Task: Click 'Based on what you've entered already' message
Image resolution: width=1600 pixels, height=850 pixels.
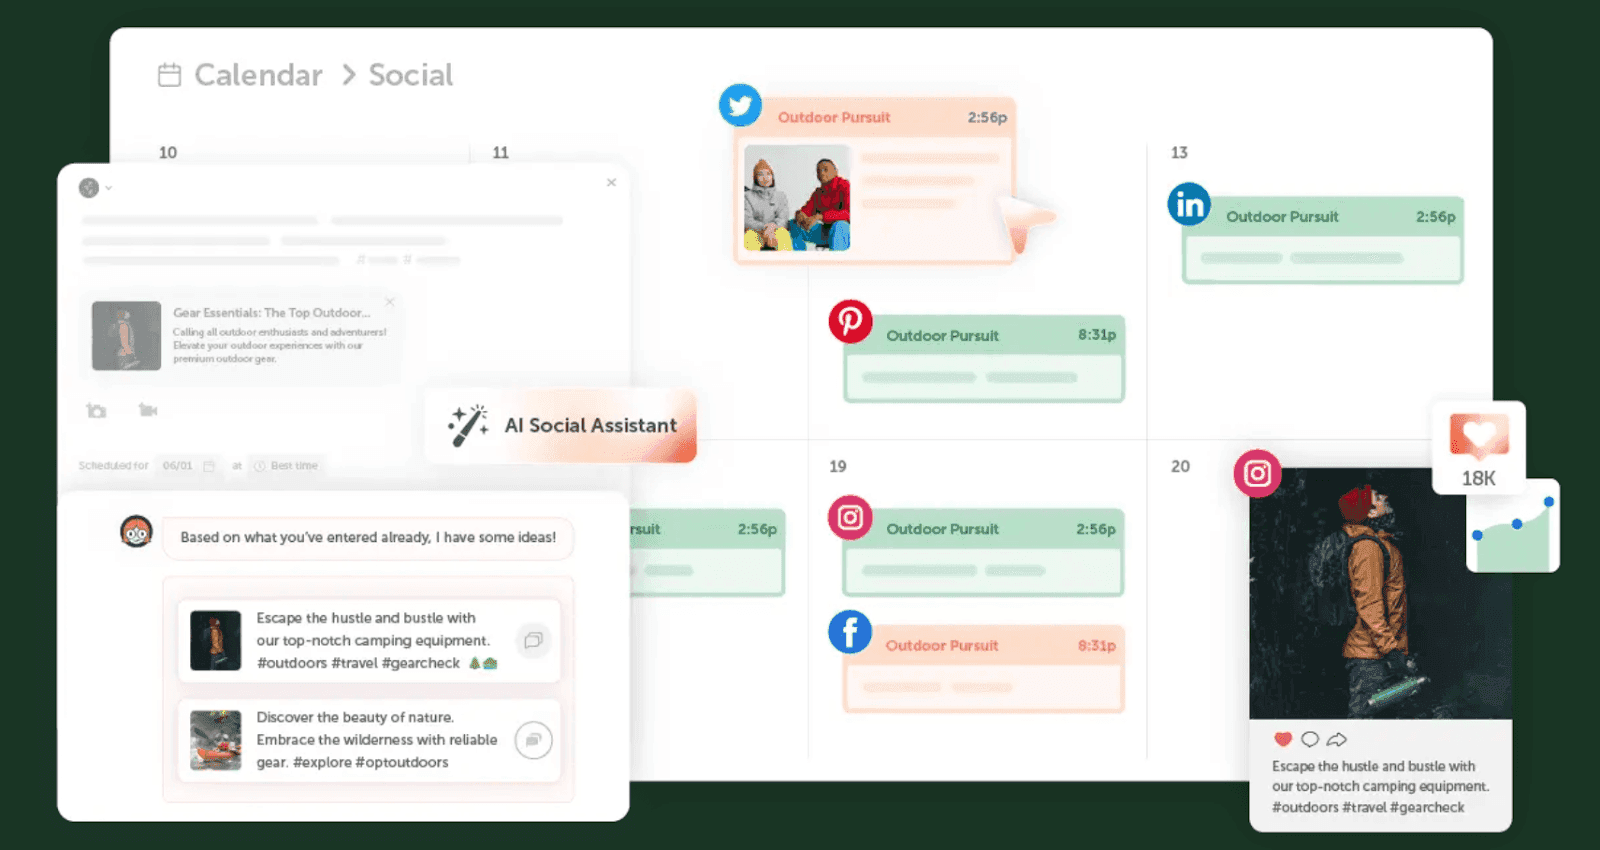Action: [x=368, y=537]
